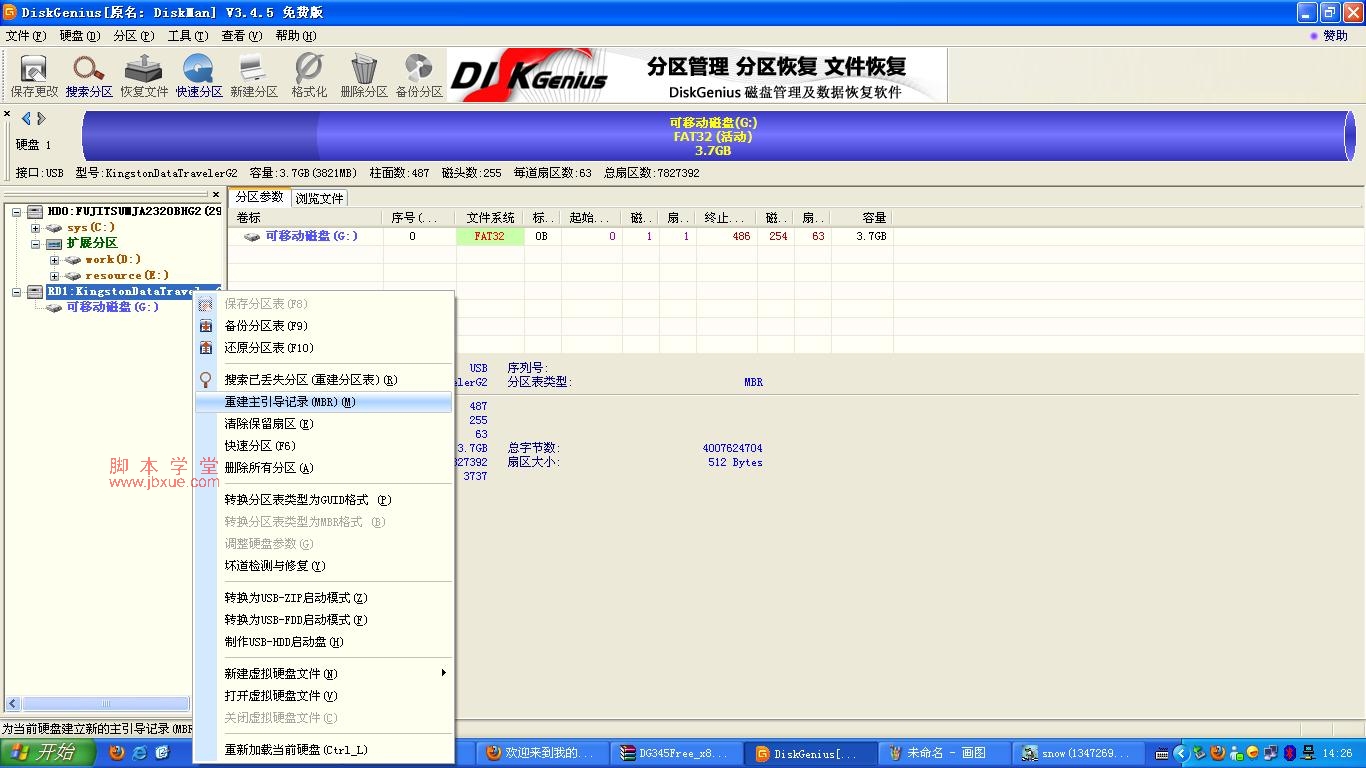
Task: Select 坏道检测与修复 menu entry
Action: [x=324, y=566]
